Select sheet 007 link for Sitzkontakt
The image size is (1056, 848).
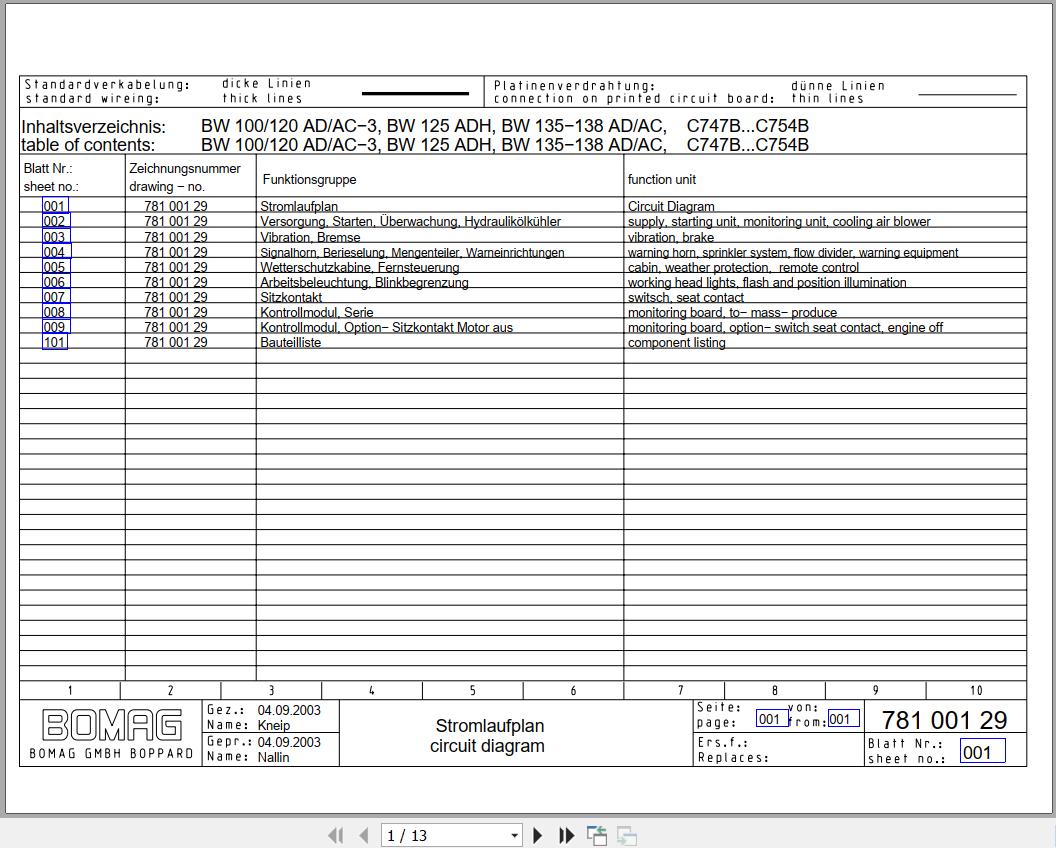click(x=55, y=297)
